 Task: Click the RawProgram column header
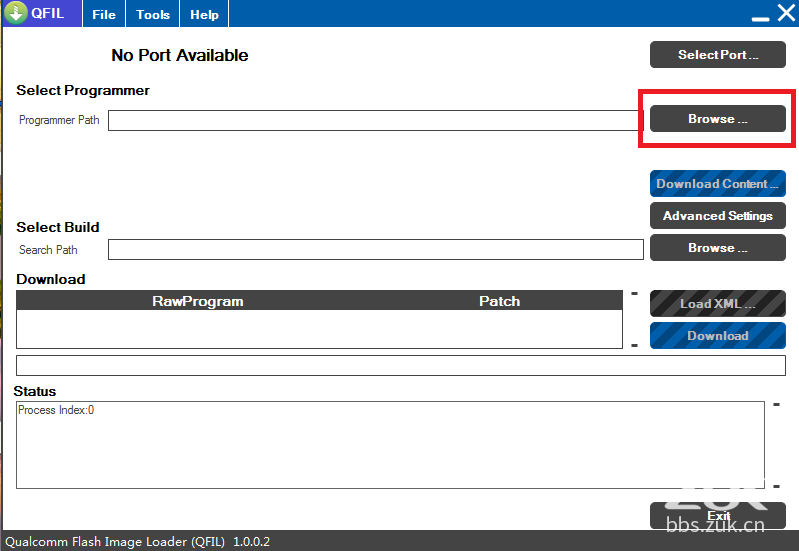[197, 301]
